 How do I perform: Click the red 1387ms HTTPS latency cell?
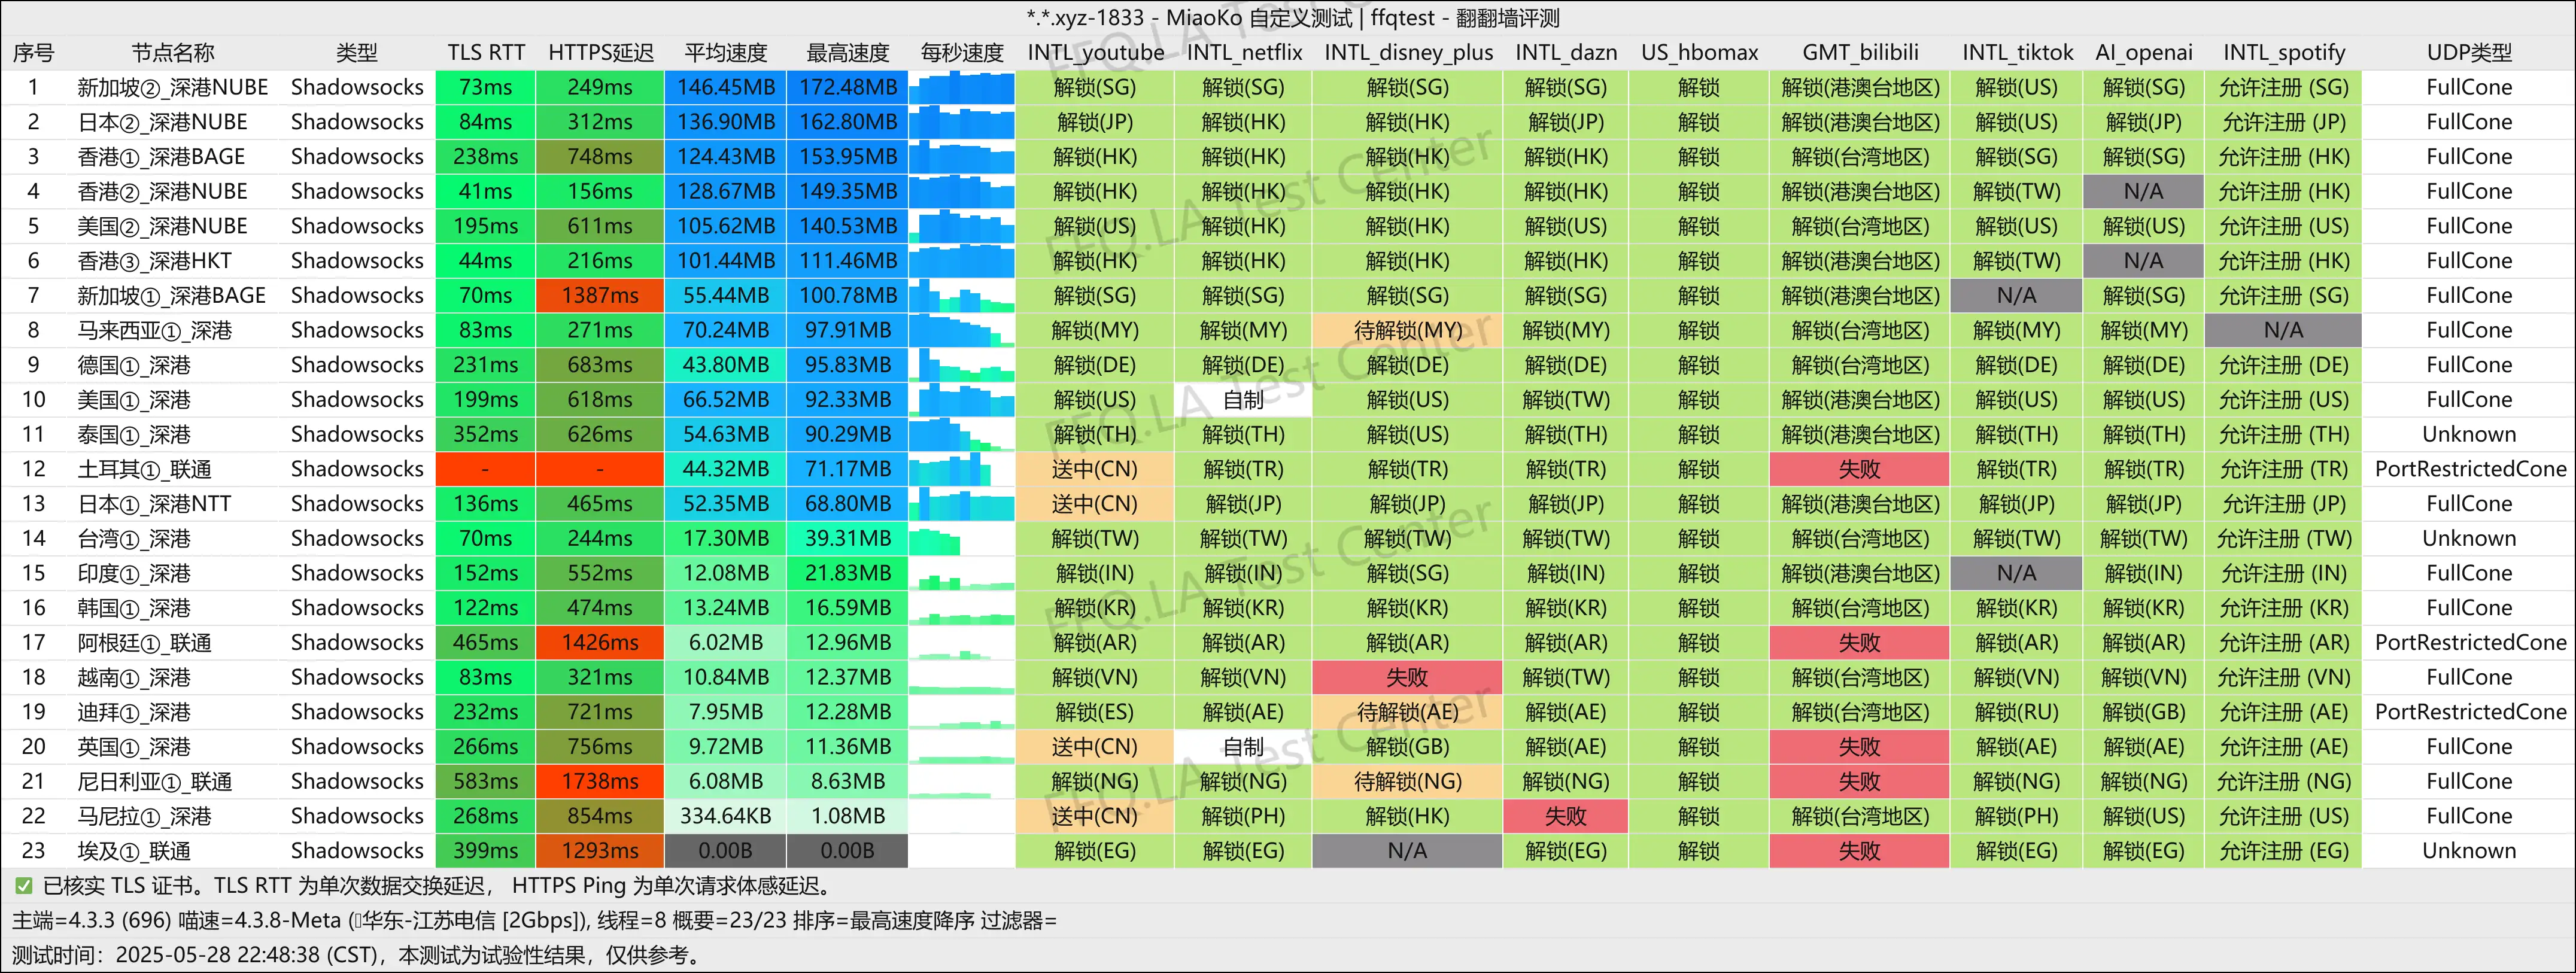(x=599, y=296)
